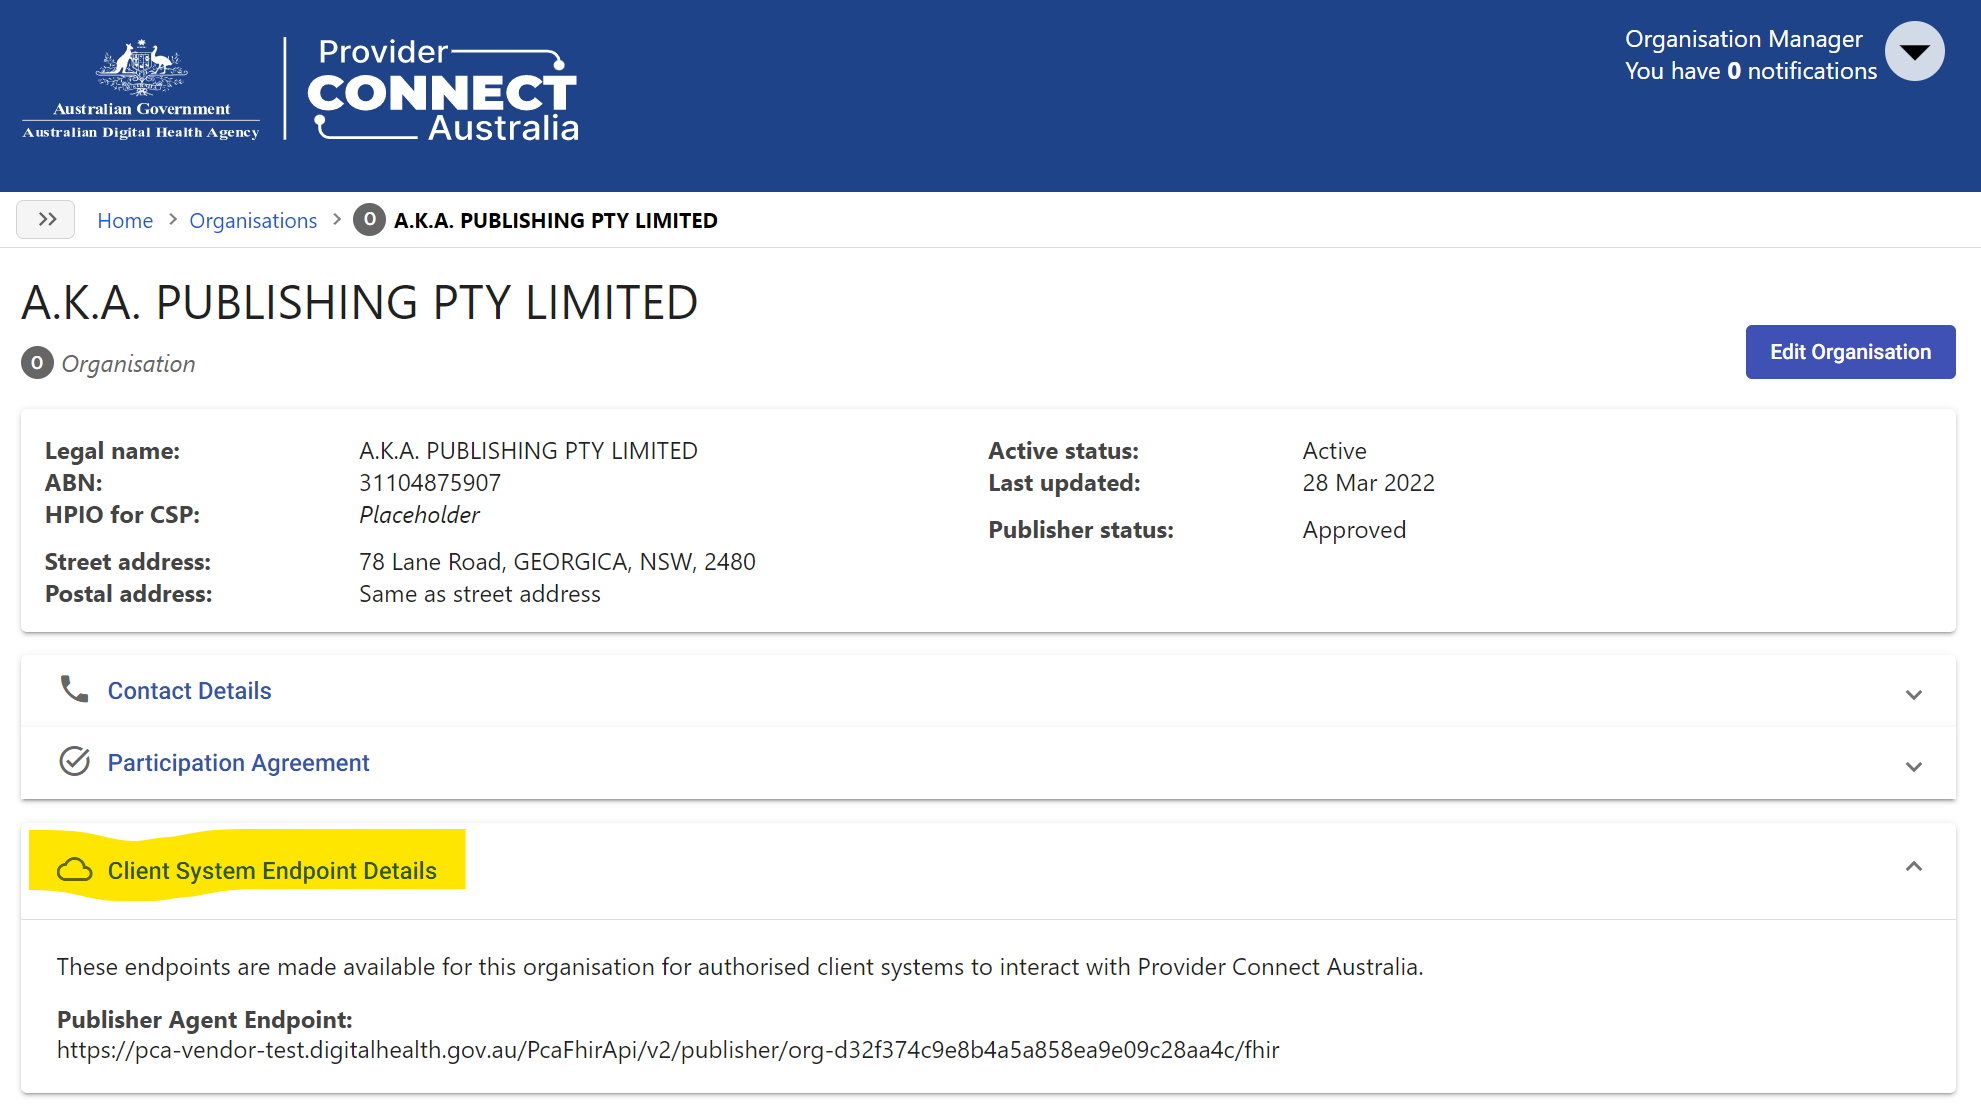This screenshot has width=1981, height=1120.
Task: Click the Edit Organisation button
Action: (x=1850, y=352)
